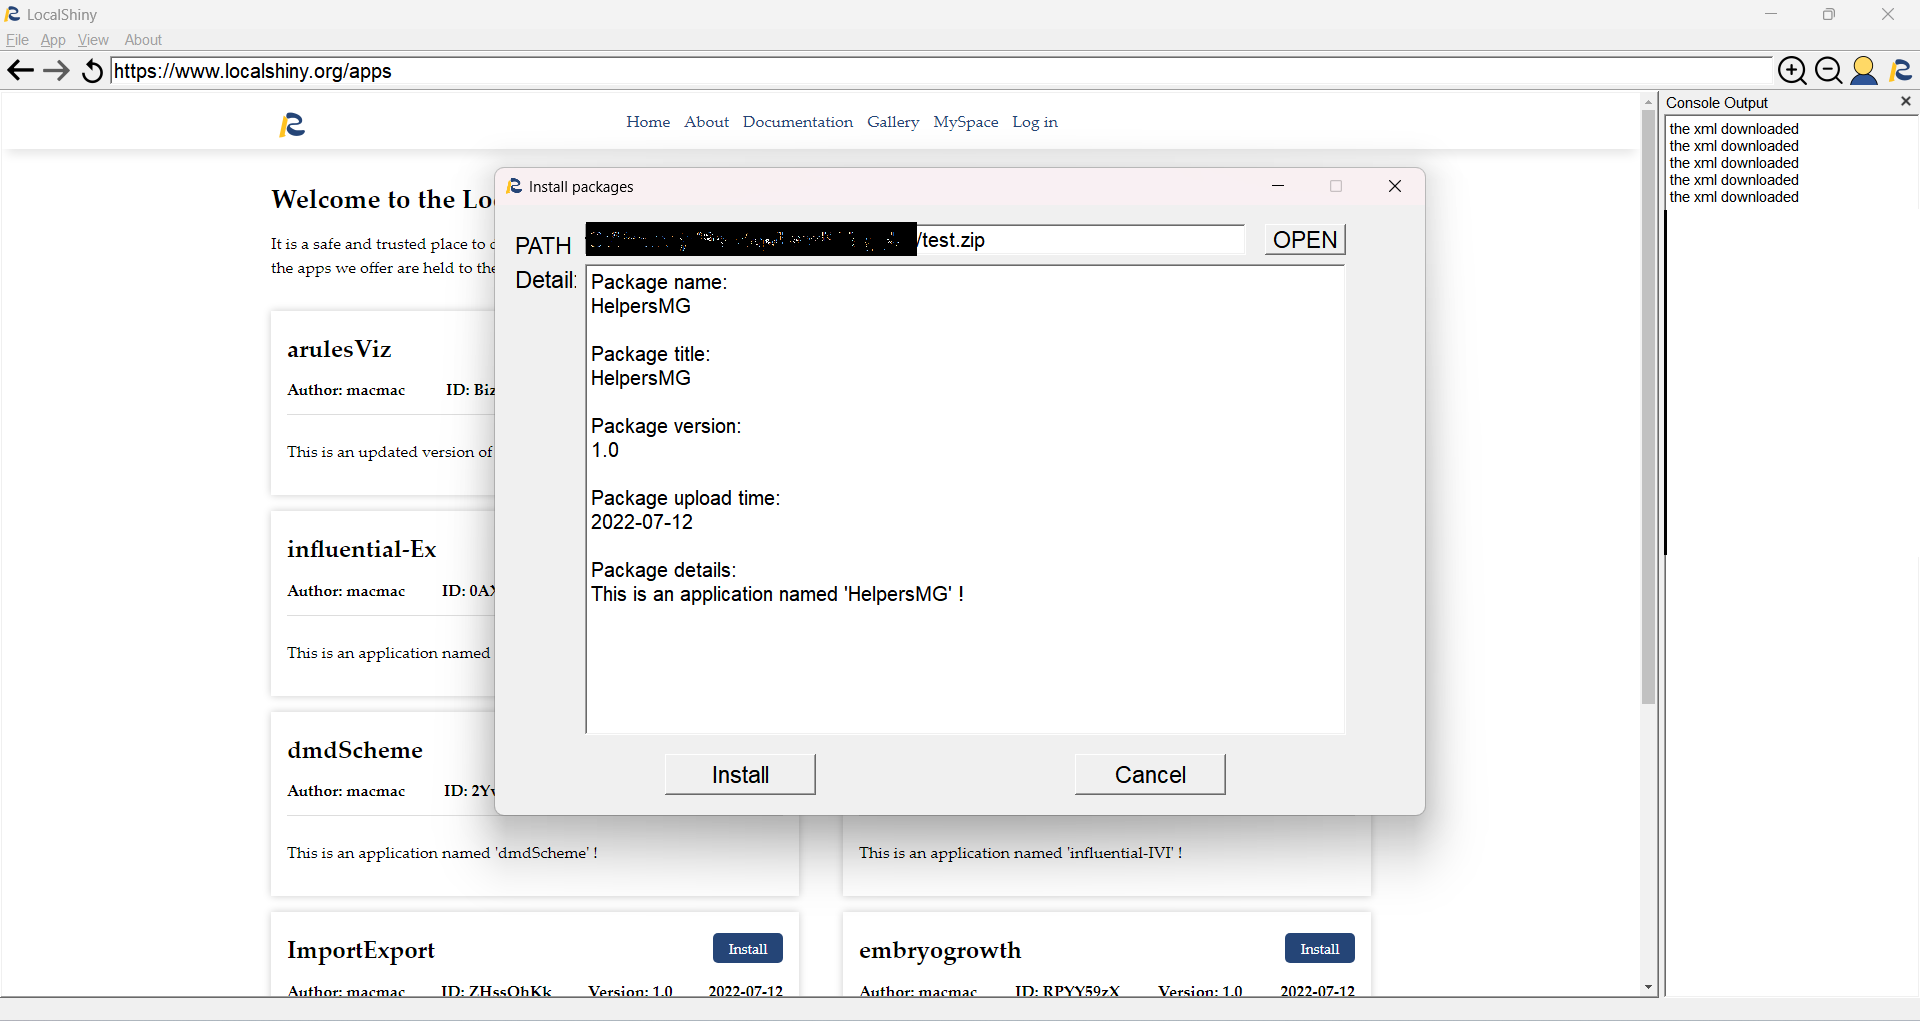Click the scrollbar up arrow

pos(1649,102)
